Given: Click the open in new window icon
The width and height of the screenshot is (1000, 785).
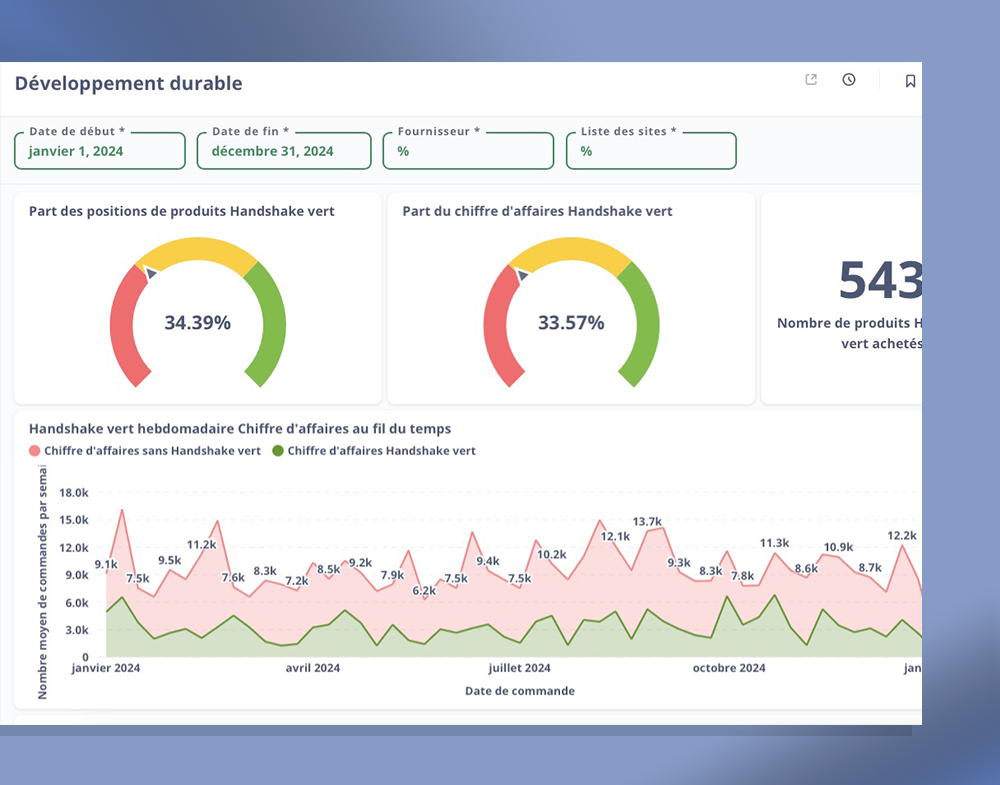Looking at the screenshot, I should click(x=811, y=80).
